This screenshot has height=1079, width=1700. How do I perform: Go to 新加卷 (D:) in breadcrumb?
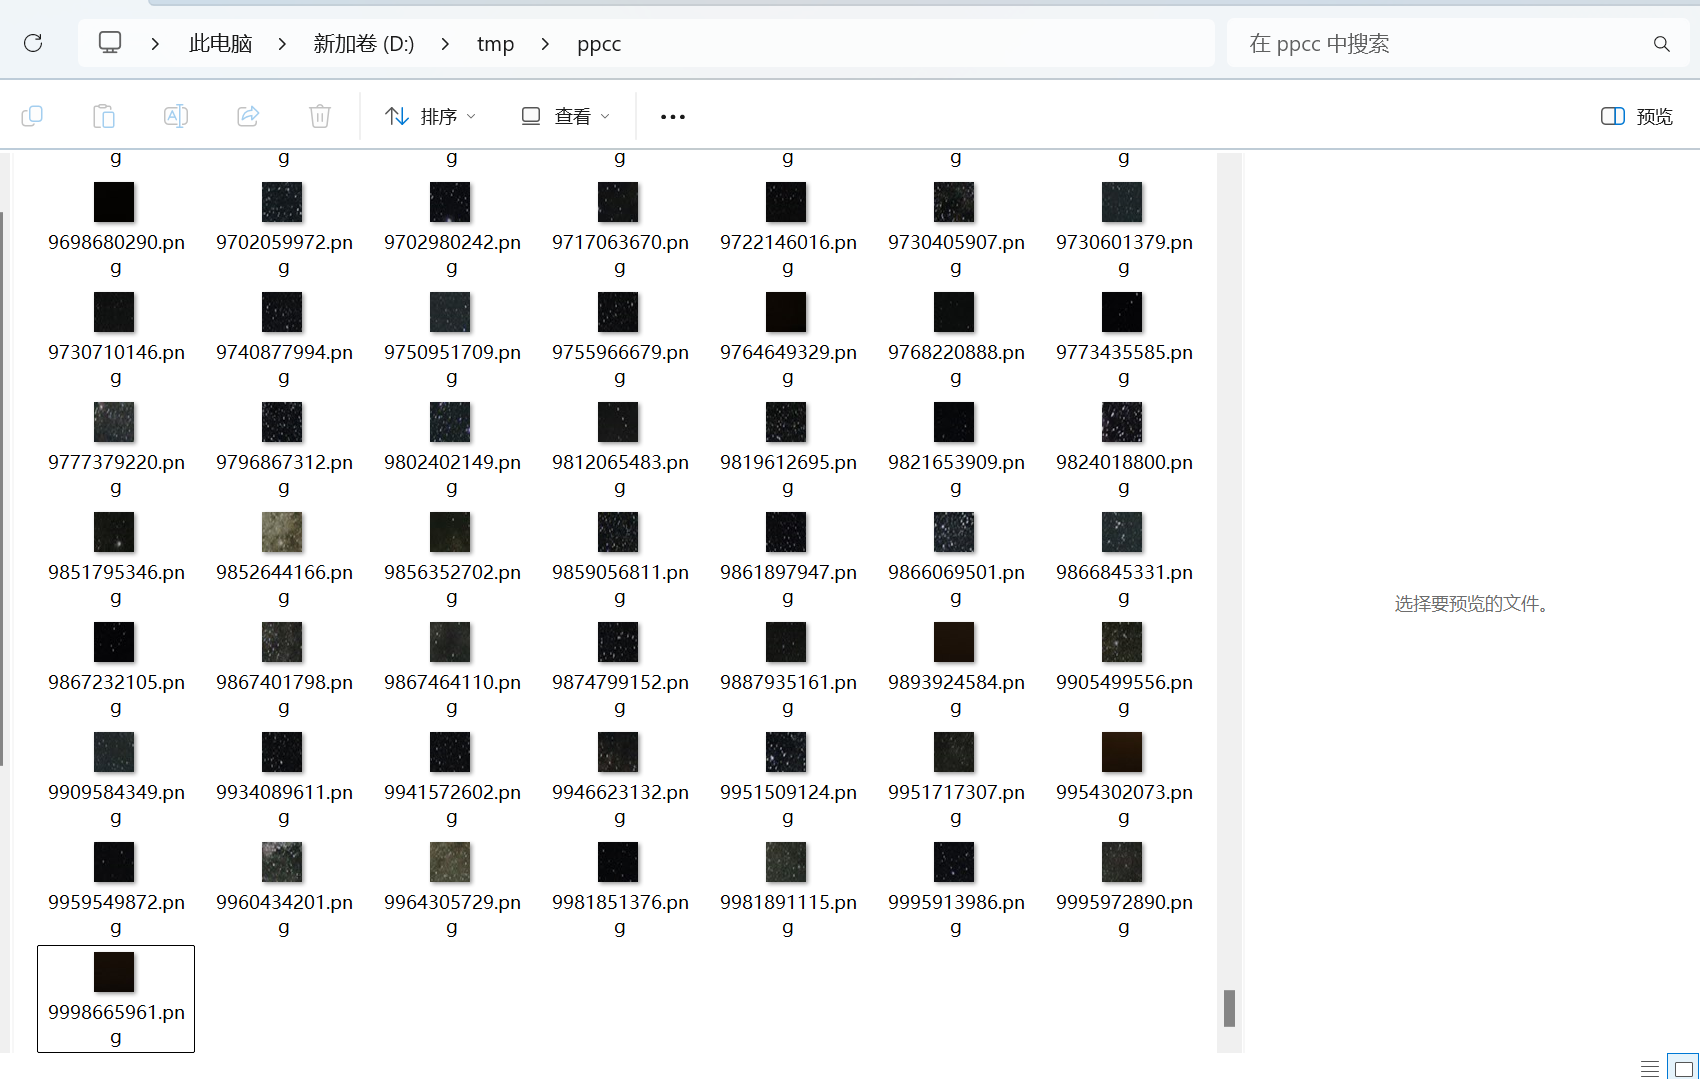coord(364,44)
